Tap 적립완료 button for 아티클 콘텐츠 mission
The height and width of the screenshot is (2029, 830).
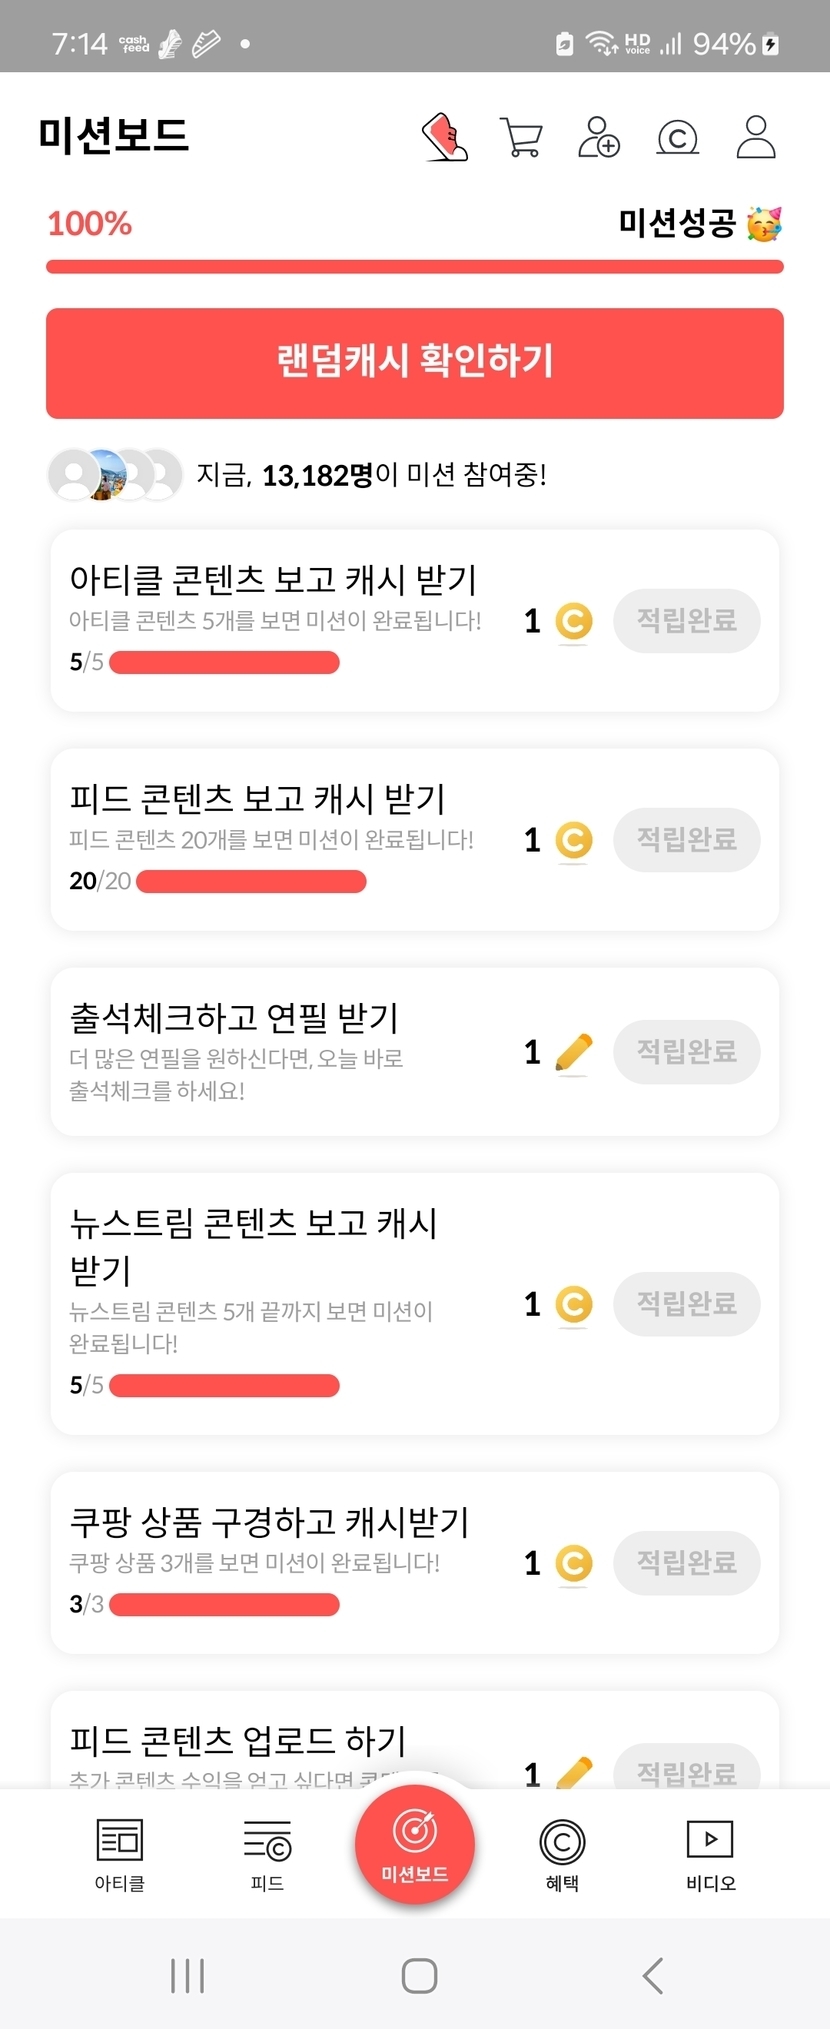(x=687, y=621)
